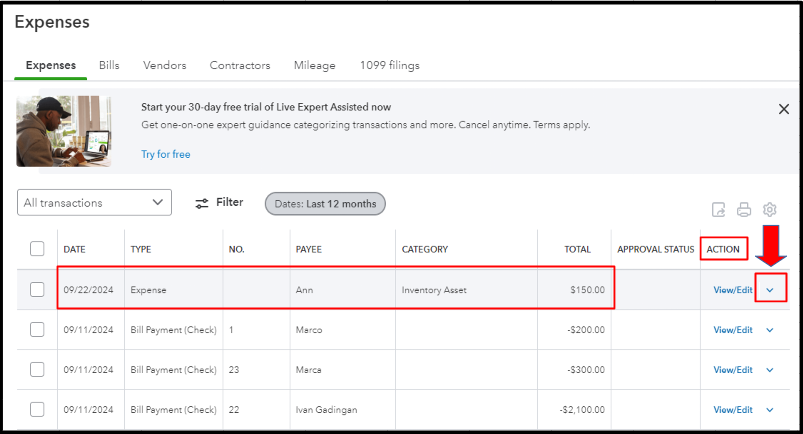
Task: Click the export to Excel icon
Action: tap(718, 210)
